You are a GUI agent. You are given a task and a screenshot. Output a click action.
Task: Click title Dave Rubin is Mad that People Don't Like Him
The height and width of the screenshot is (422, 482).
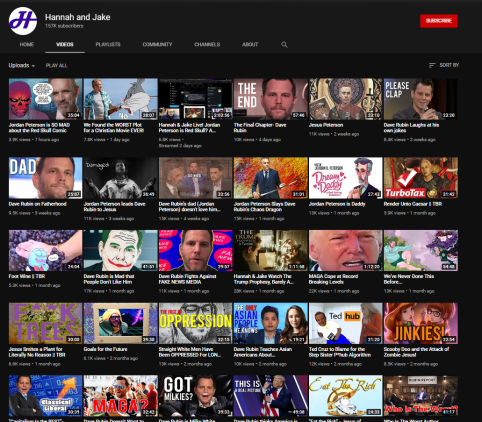(109, 279)
